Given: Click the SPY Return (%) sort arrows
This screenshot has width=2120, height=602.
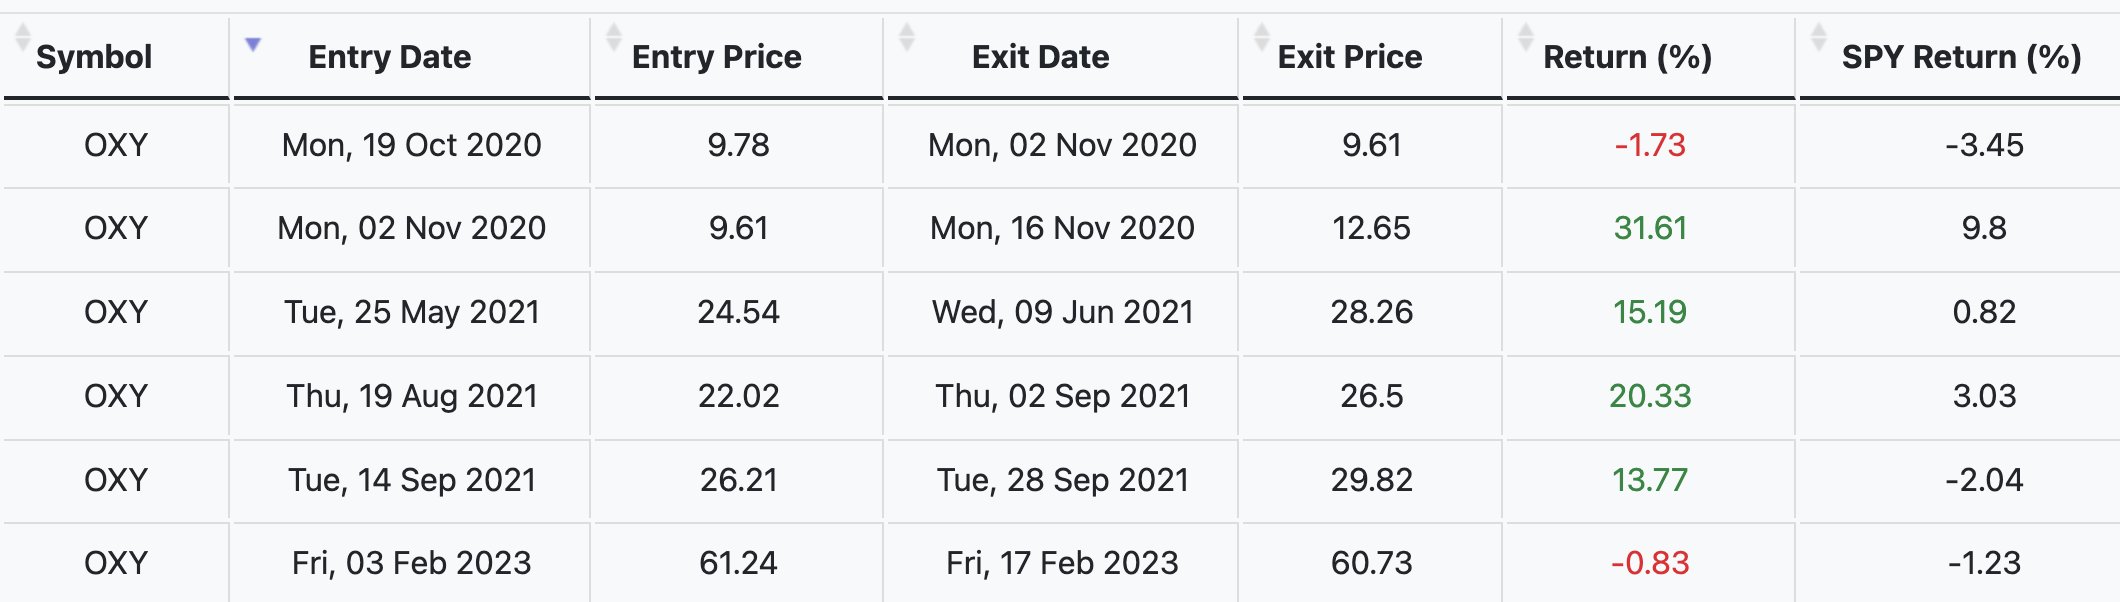Looking at the screenshot, I should pos(1819,37).
